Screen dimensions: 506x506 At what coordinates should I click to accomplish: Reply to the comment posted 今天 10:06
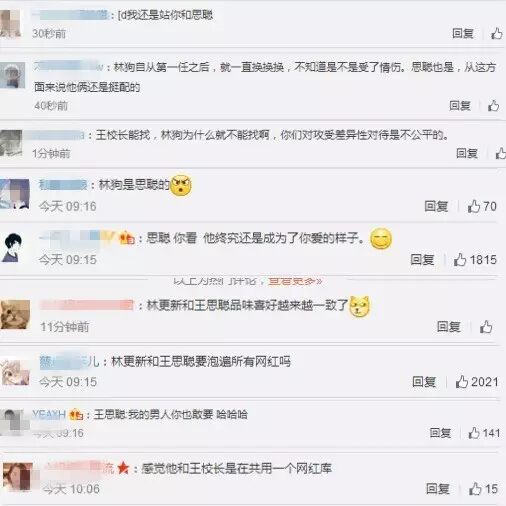438,489
